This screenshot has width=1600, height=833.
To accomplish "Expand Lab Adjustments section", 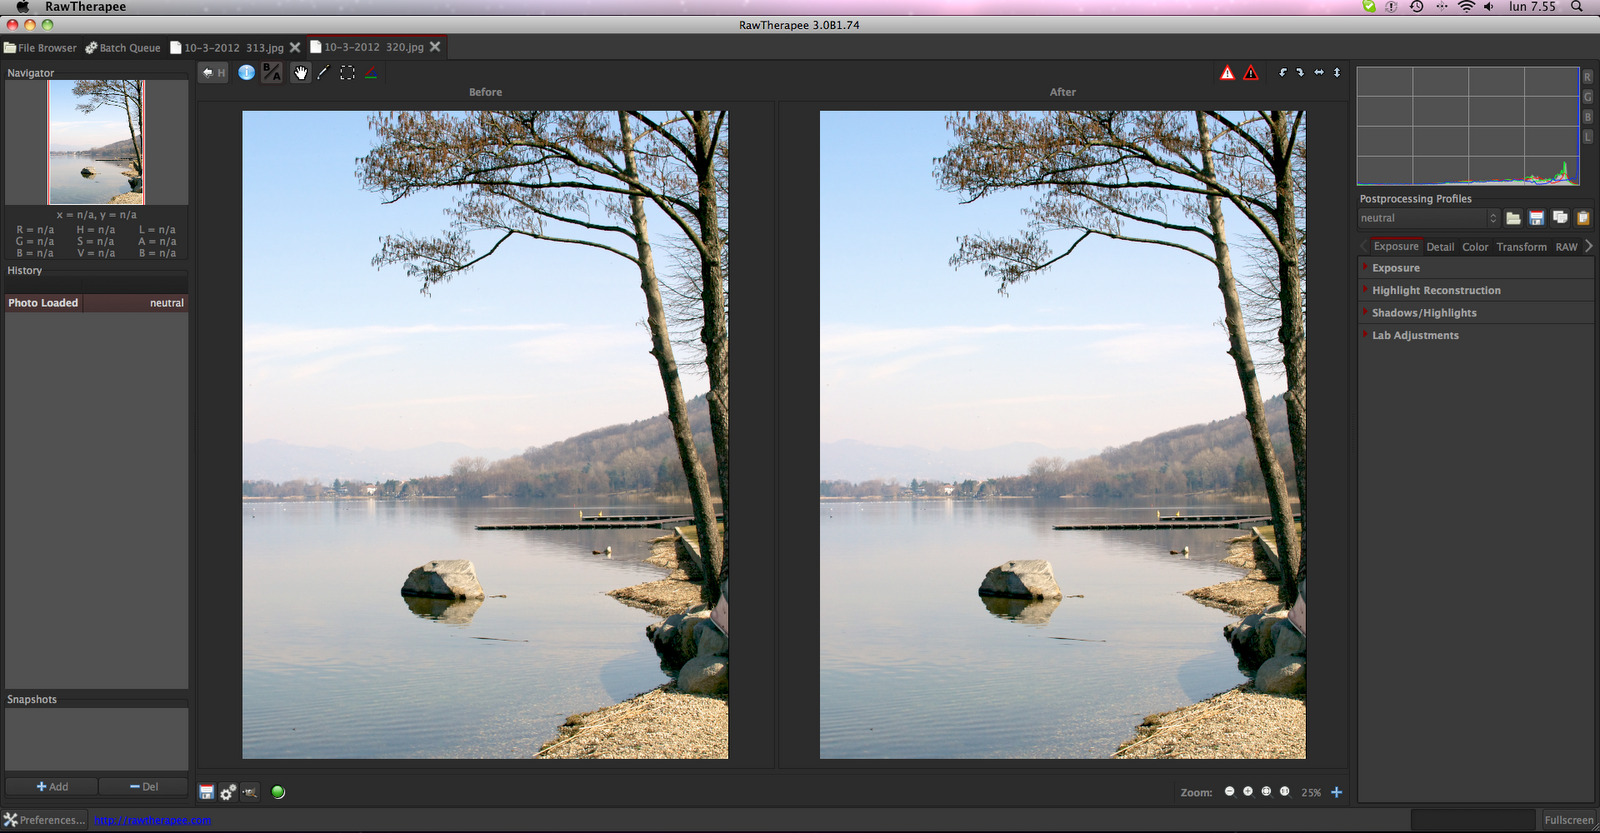I will [1475, 335].
